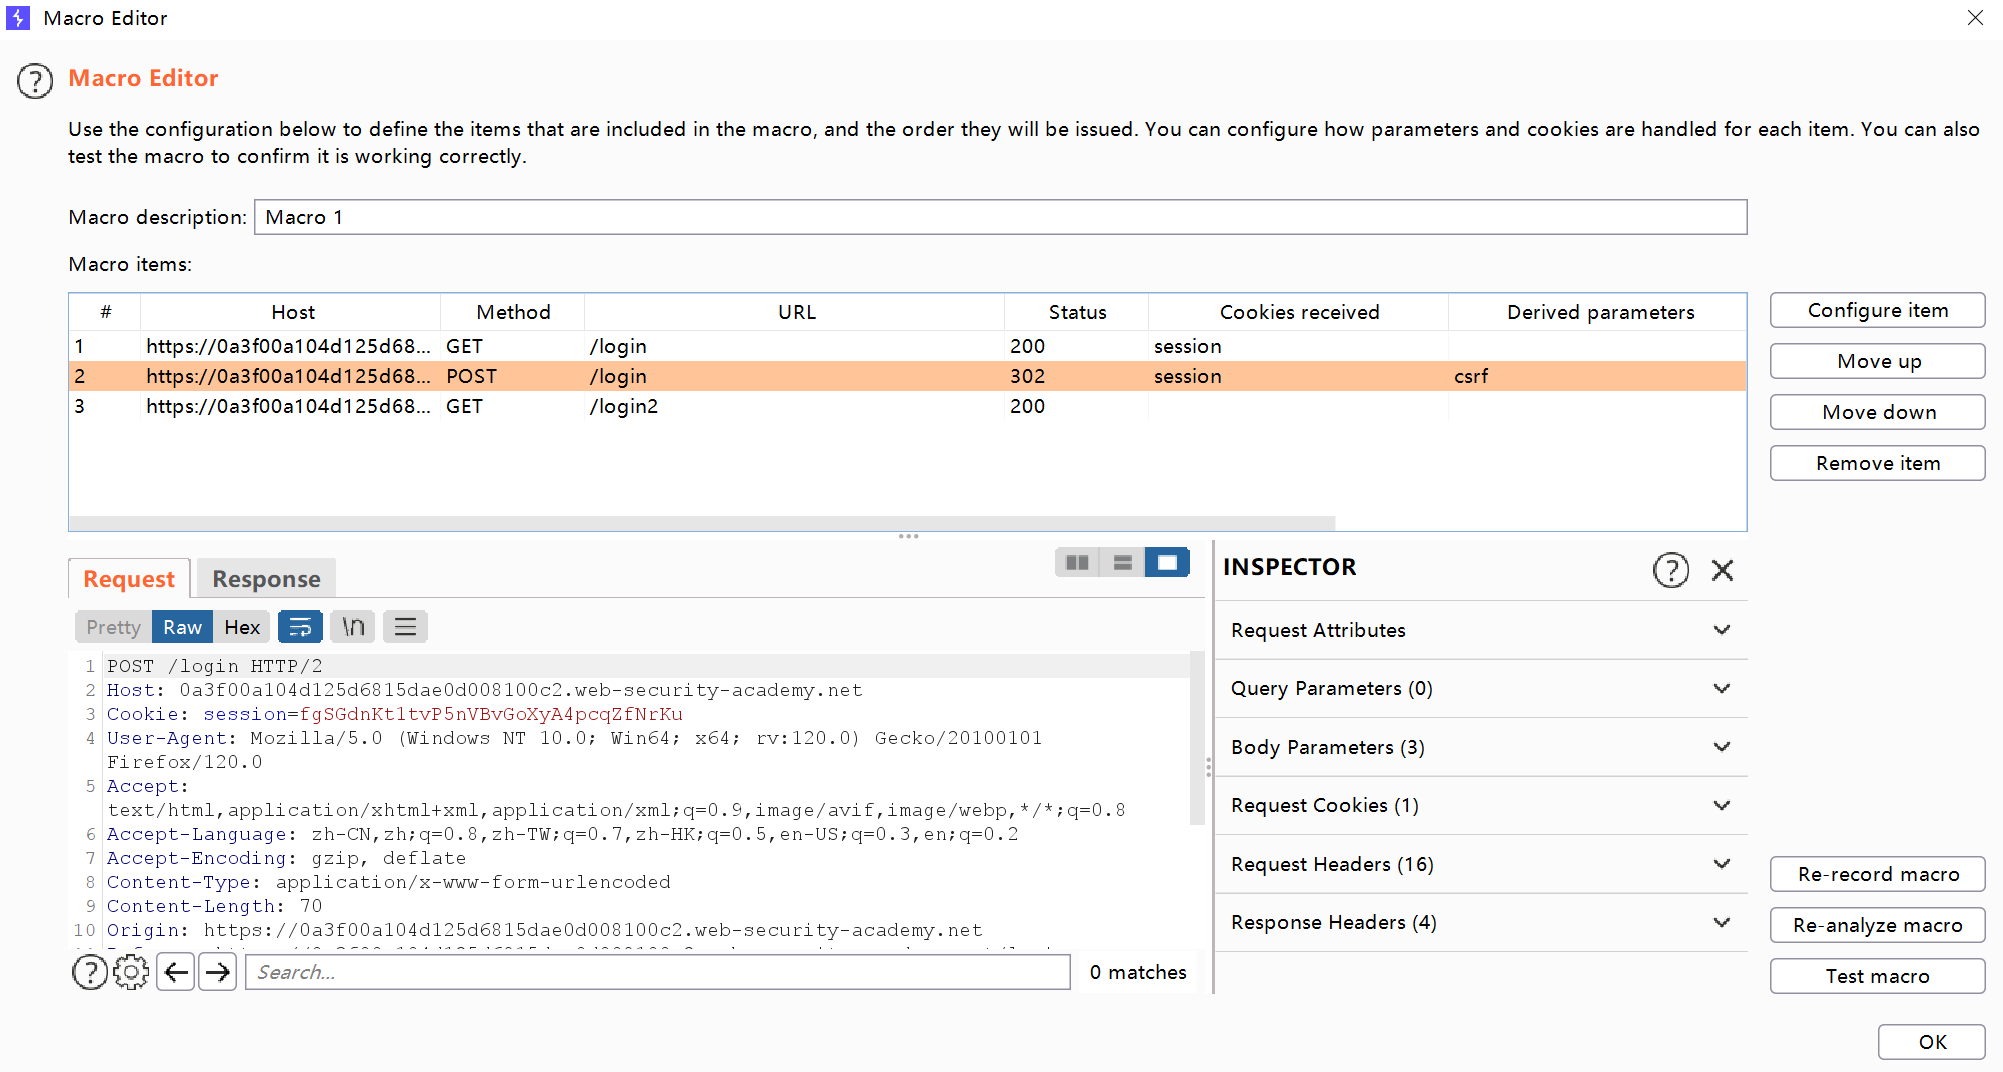Sort by URL column header
Screen dimensions: 2003x1072
795,312
